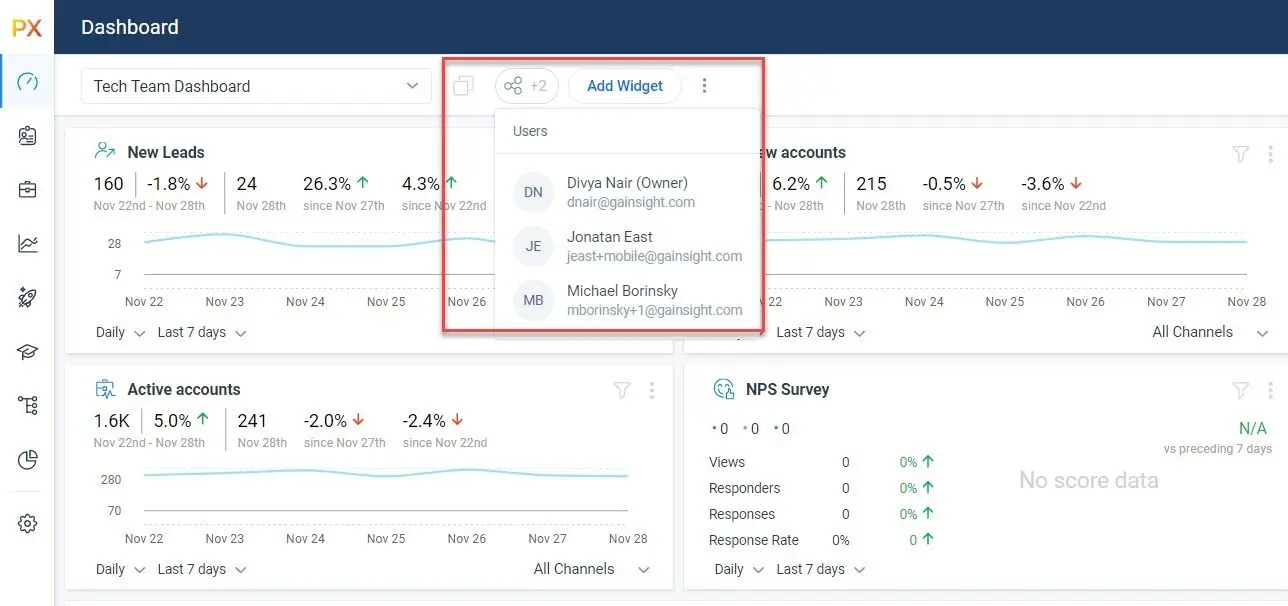
Task: Click the duplicate dashboard copy icon
Action: [463, 86]
